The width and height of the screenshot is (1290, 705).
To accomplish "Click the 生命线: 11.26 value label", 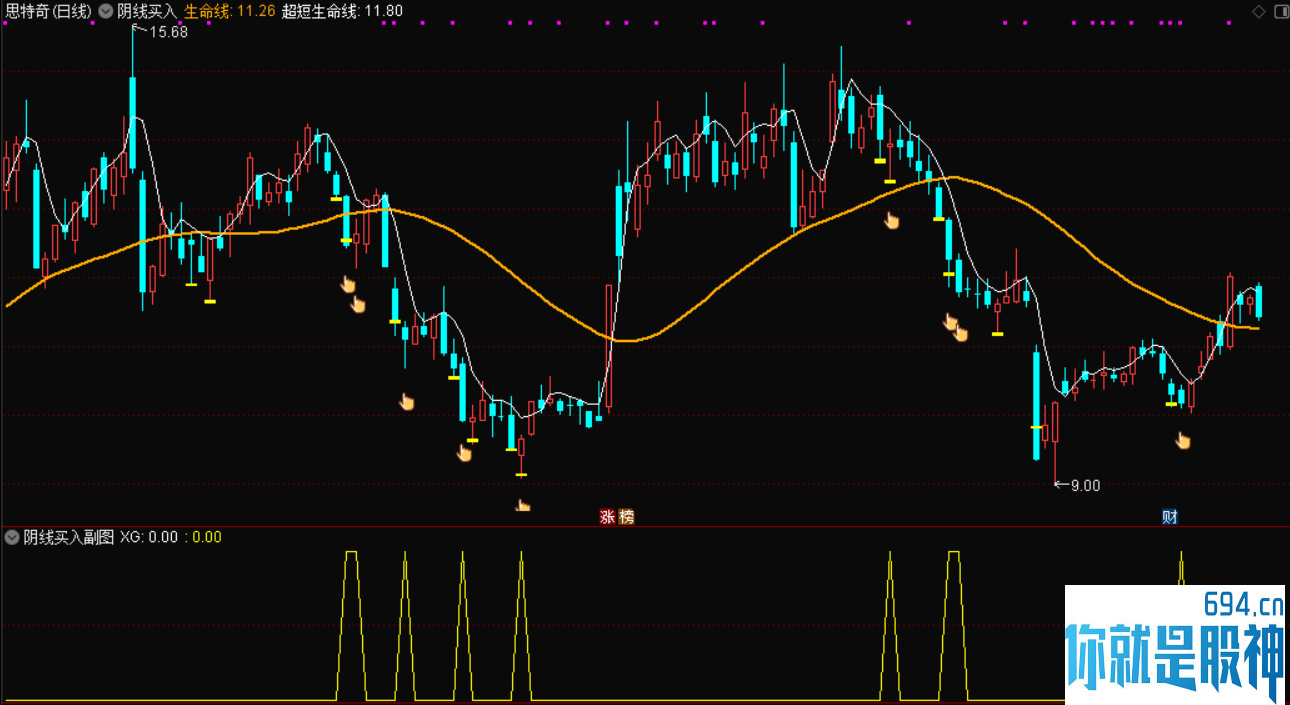I will [230, 12].
